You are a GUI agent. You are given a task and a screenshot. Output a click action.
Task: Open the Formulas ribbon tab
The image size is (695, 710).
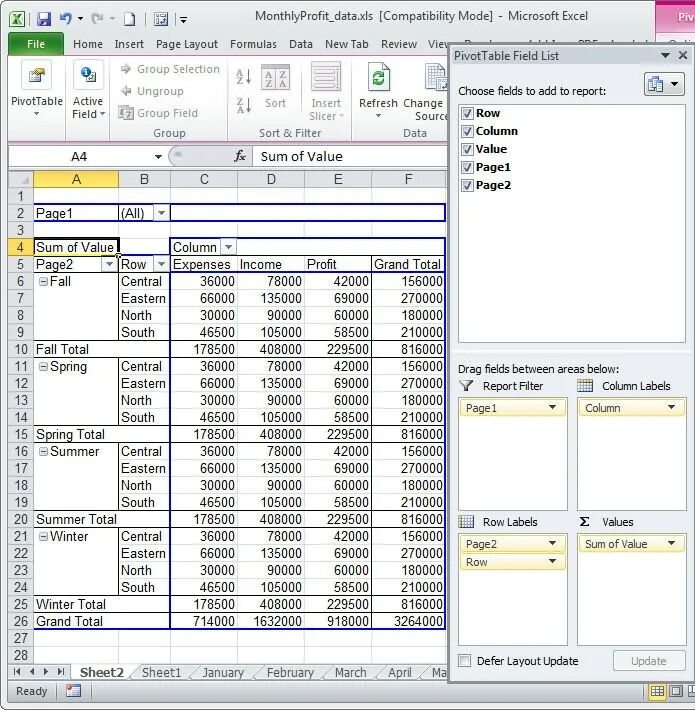pyautogui.click(x=253, y=44)
